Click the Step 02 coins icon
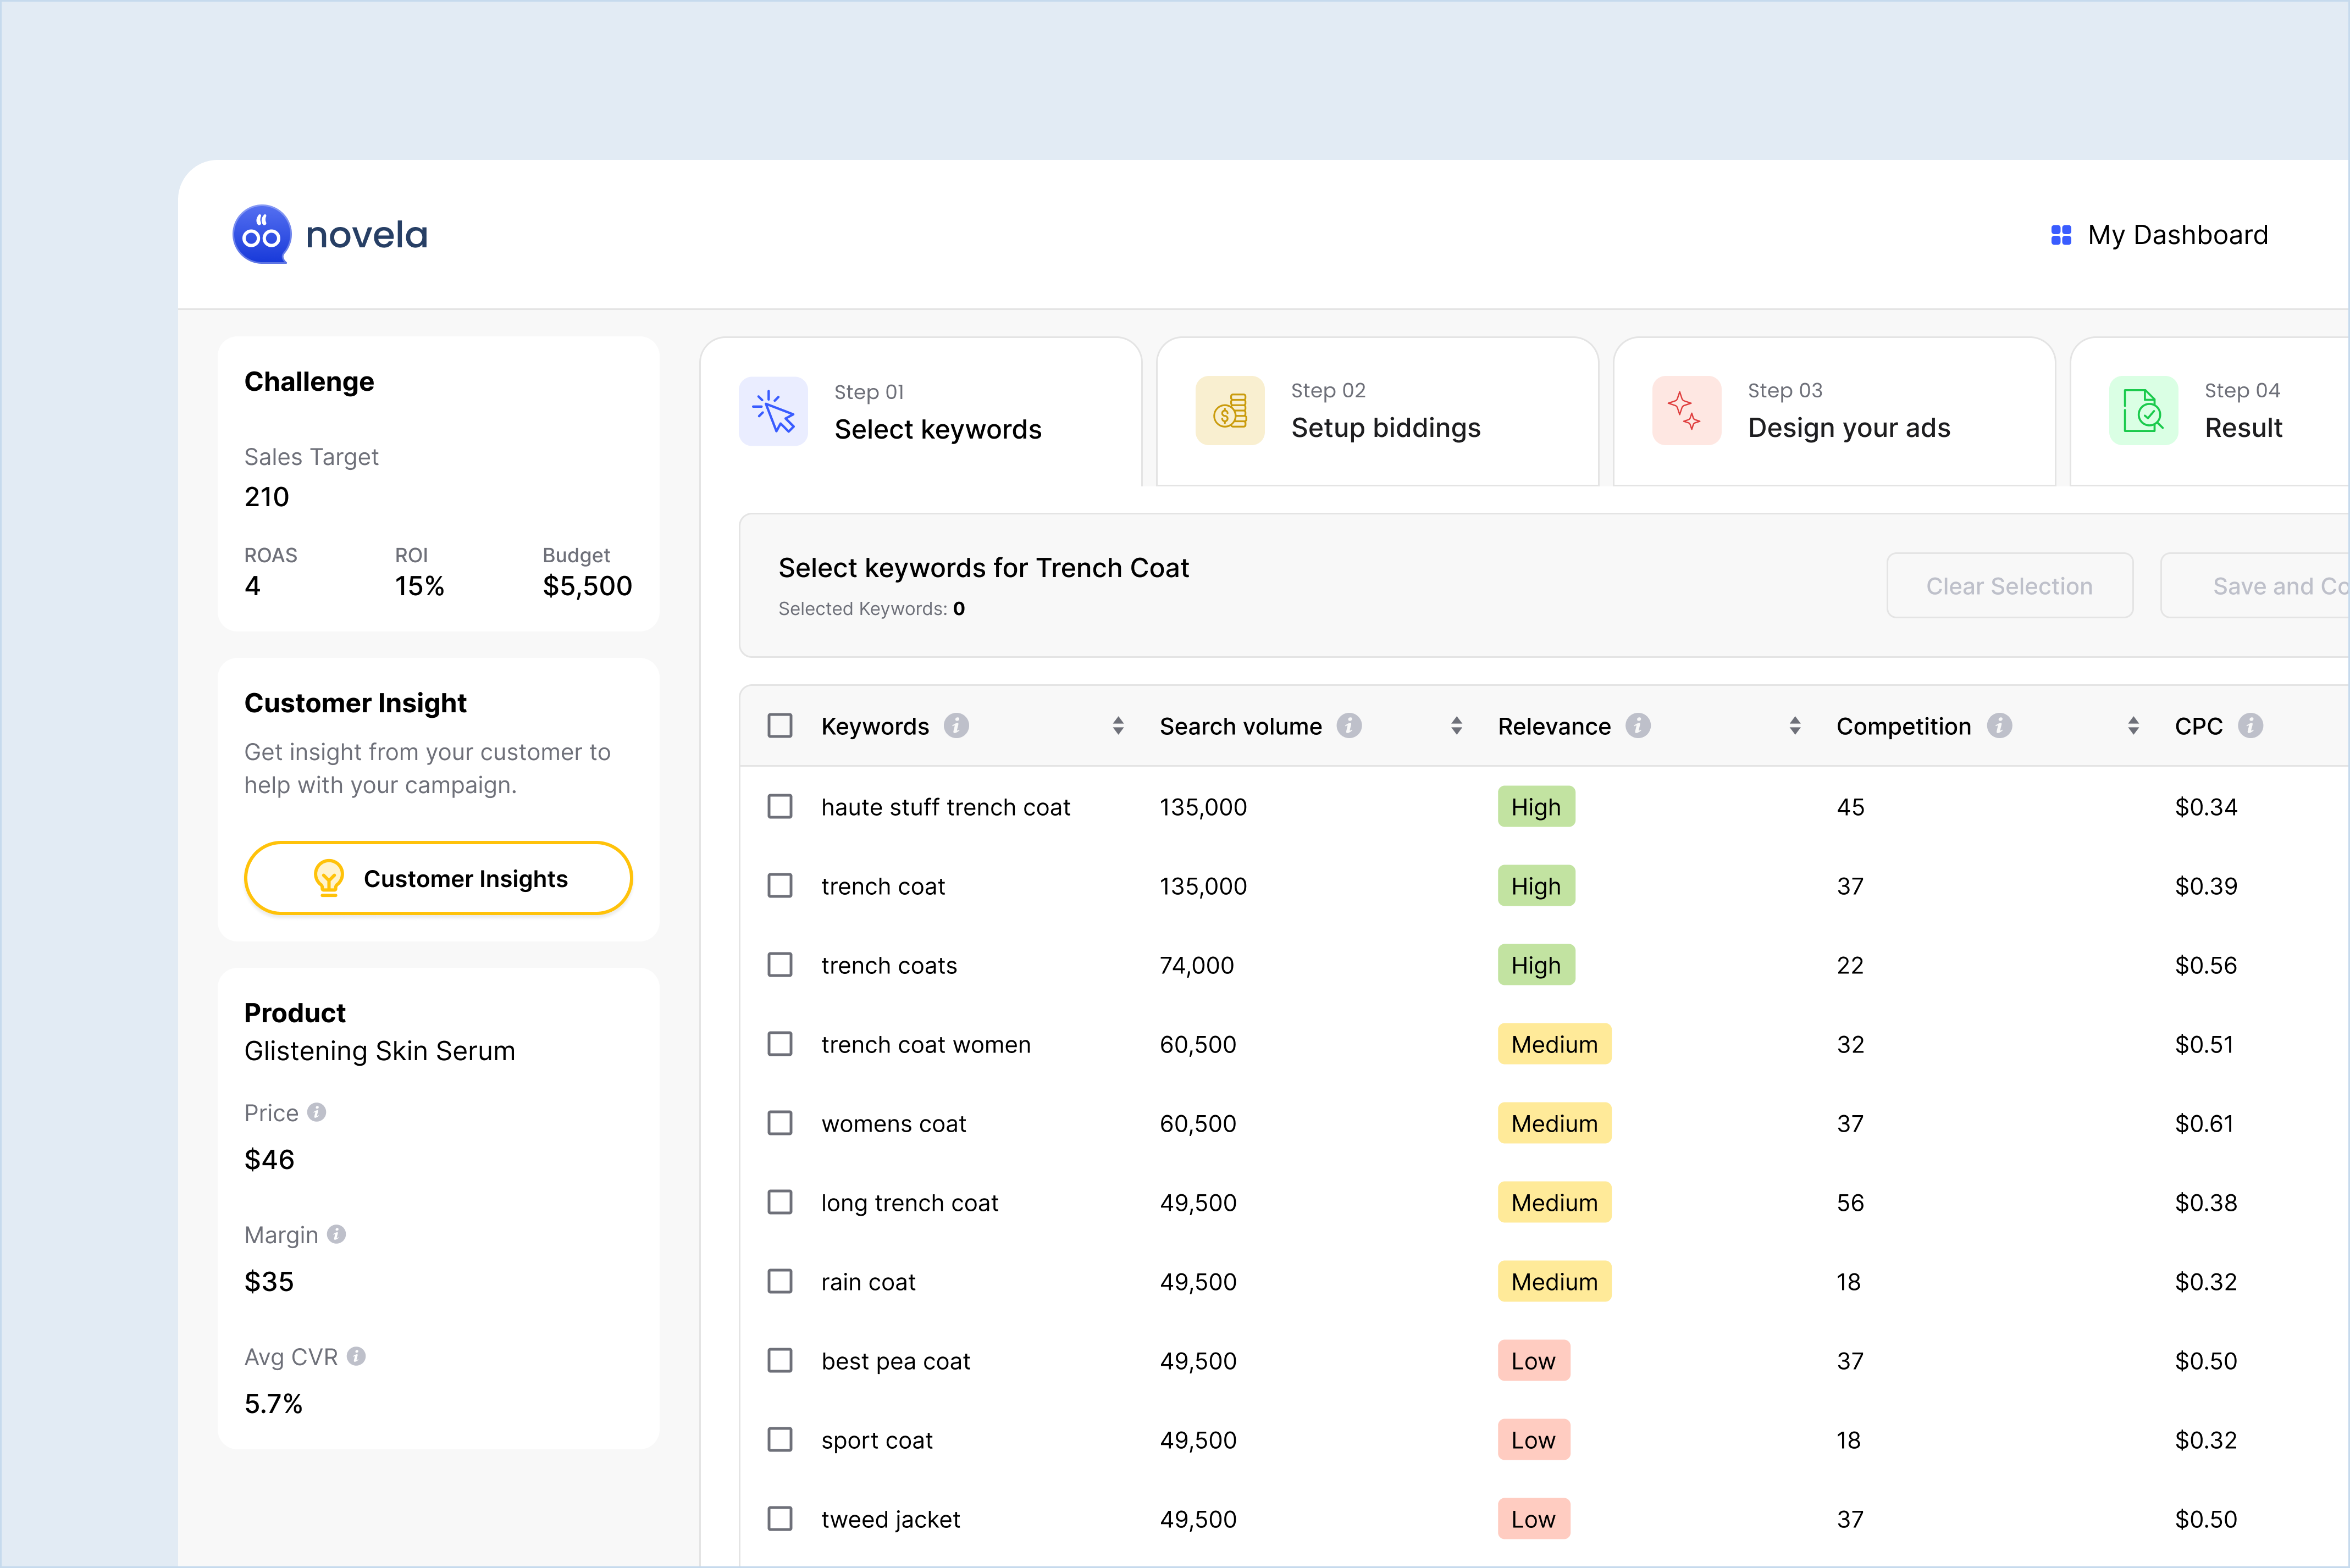 pos(1230,410)
